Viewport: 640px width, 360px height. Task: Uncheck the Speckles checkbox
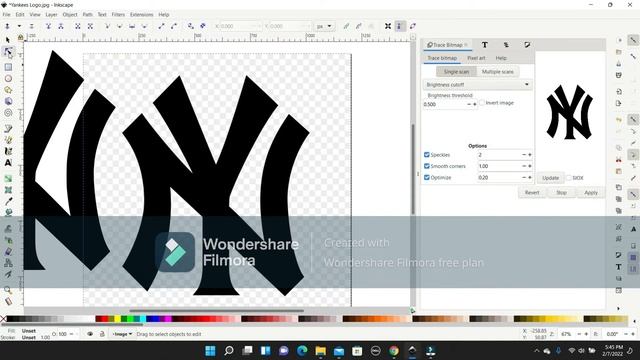[427, 155]
